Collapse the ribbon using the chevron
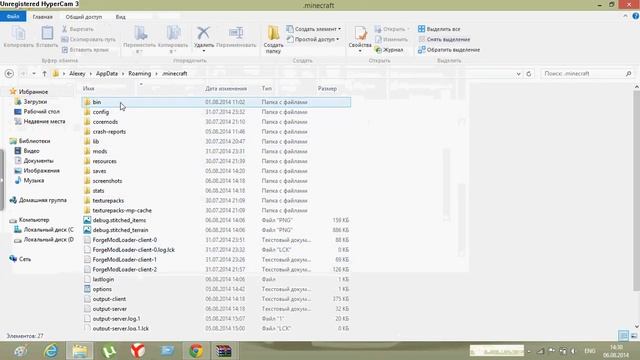 (625, 16)
